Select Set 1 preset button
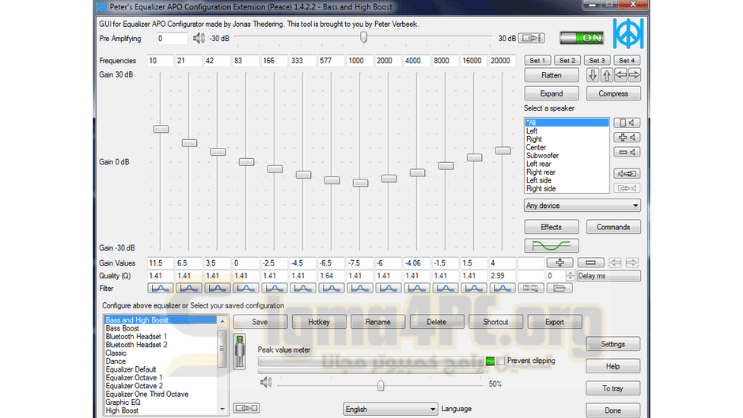The image size is (743, 418). 537,60
